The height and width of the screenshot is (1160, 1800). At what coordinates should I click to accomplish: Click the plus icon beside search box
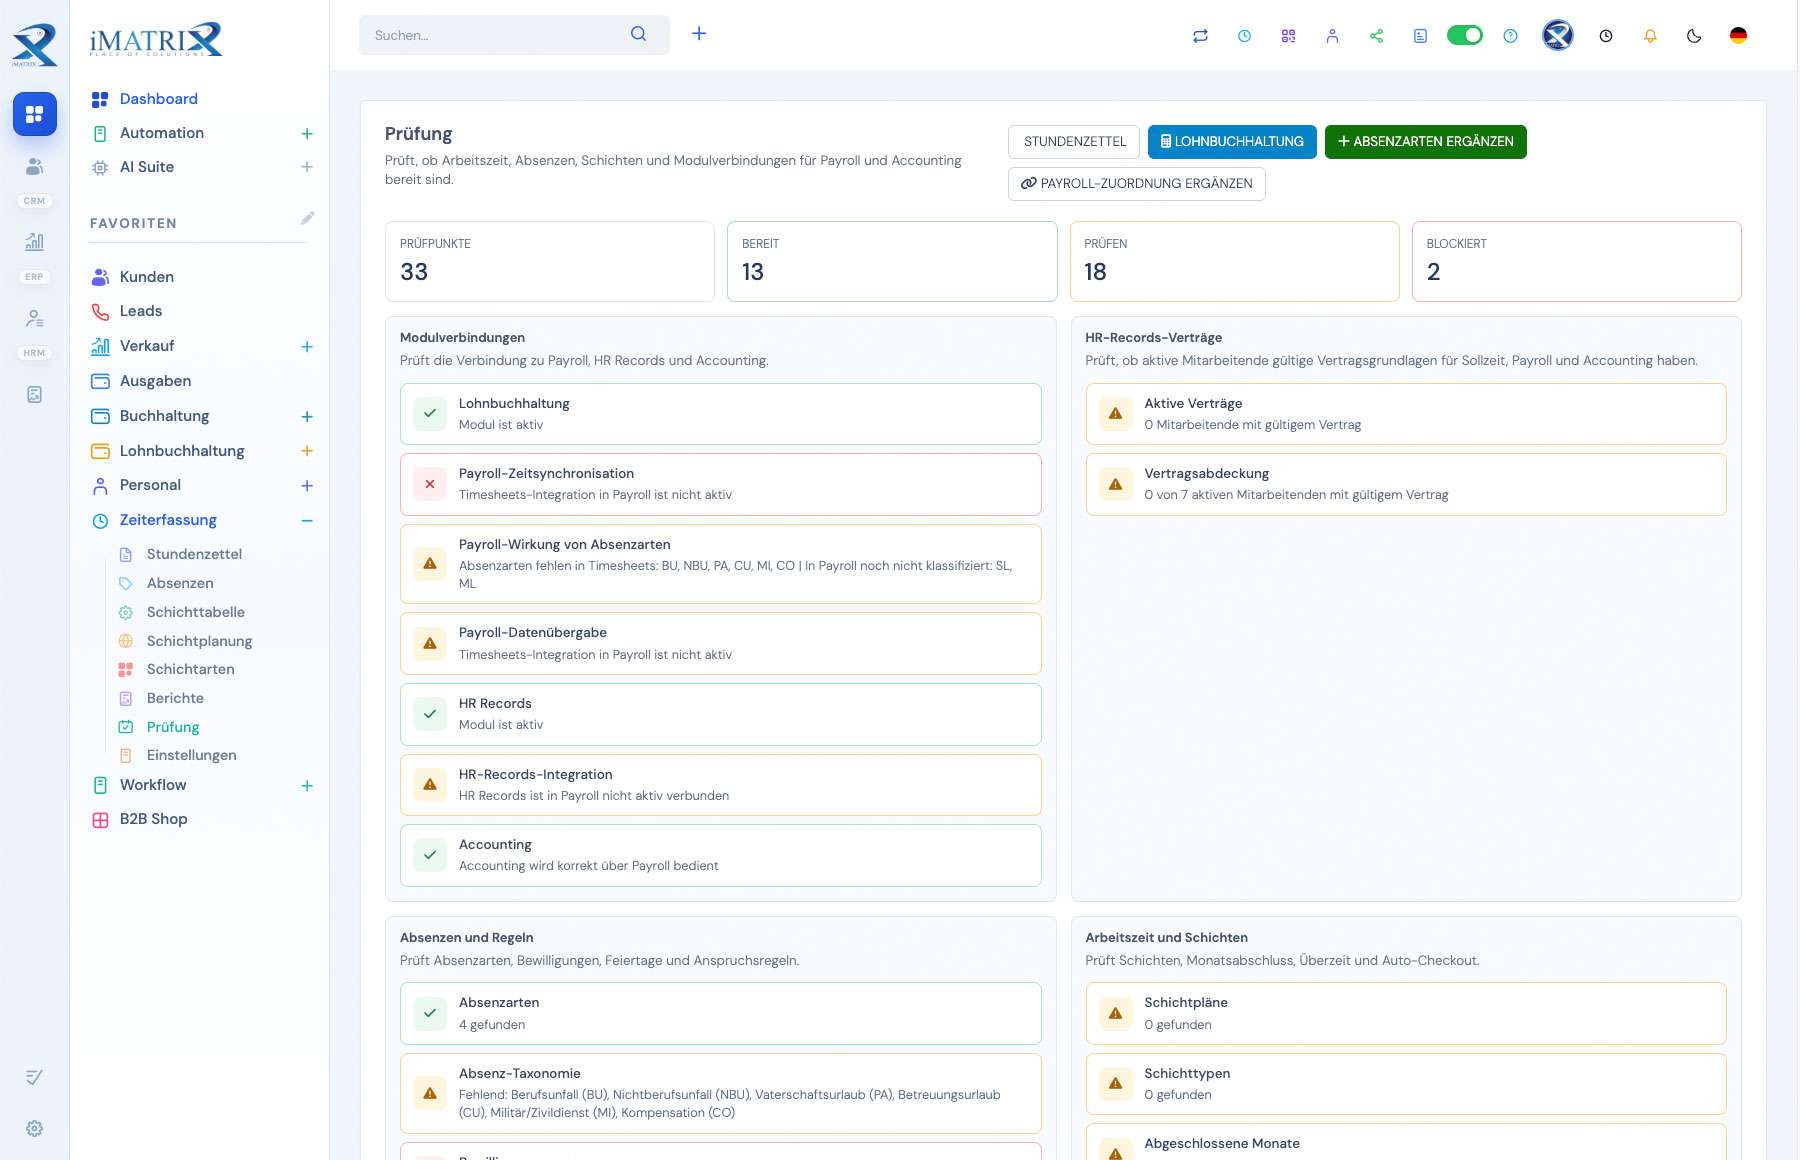click(699, 34)
